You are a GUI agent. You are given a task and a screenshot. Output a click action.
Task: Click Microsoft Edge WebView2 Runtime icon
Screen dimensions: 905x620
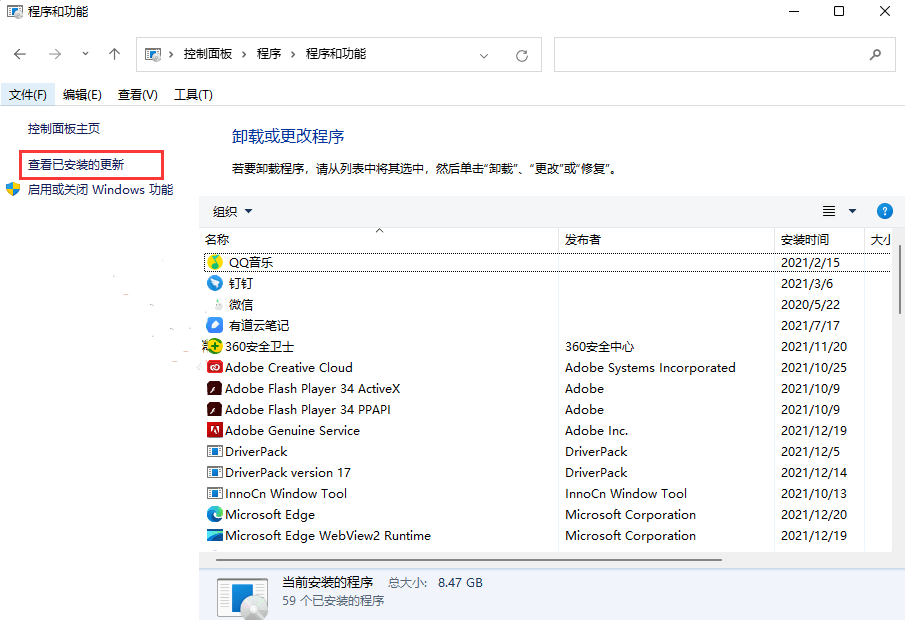click(x=215, y=535)
